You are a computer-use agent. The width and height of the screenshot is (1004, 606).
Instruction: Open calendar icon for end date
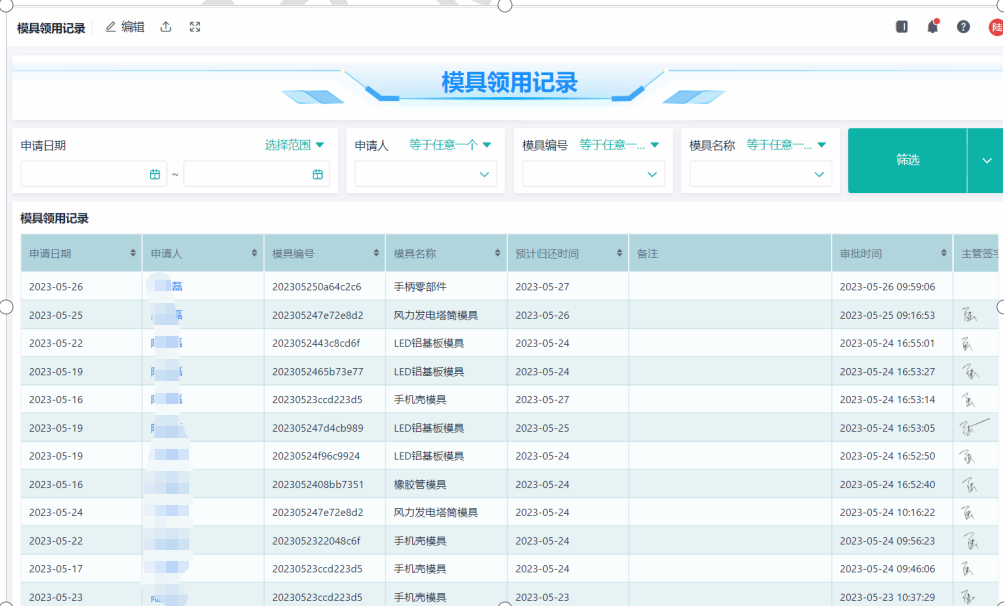tap(318, 174)
